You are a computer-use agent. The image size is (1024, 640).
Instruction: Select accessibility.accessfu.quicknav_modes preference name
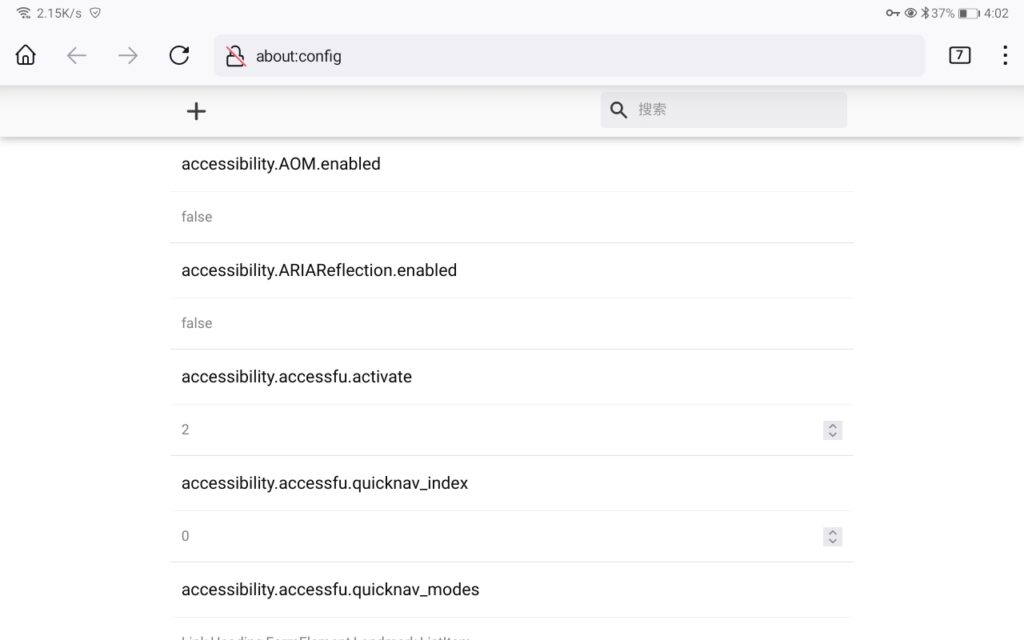point(330,590)
